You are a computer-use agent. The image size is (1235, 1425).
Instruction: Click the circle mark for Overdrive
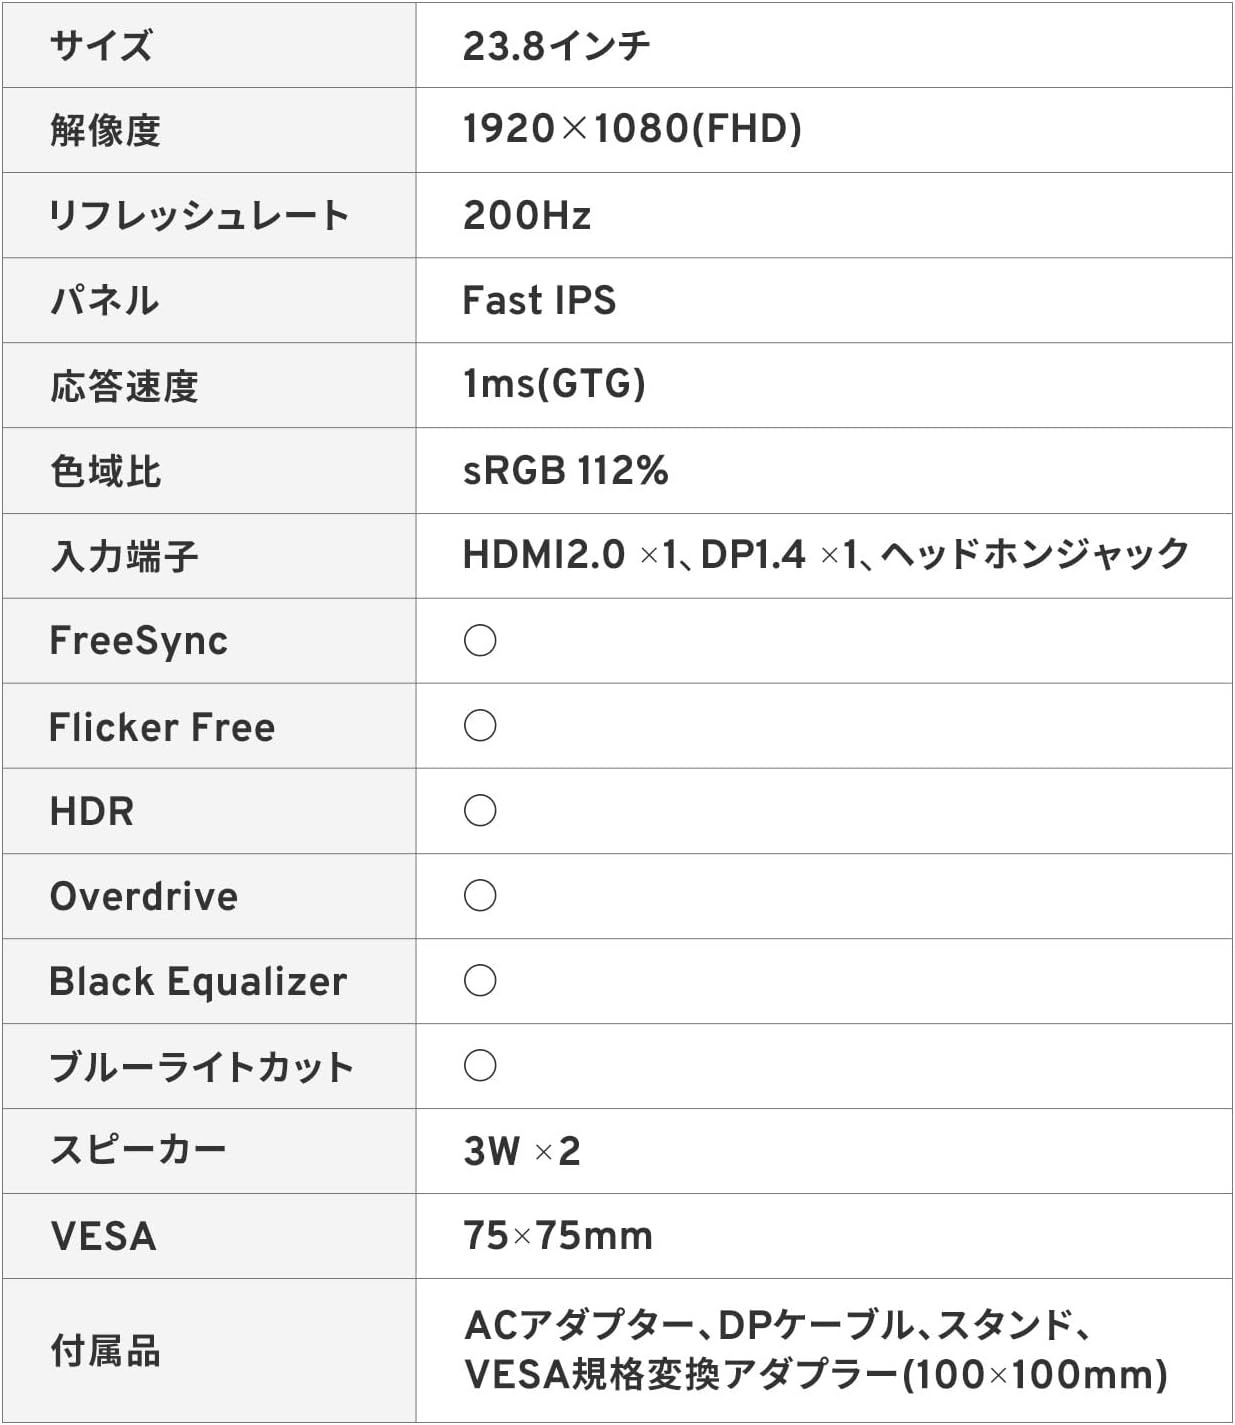(x=480, y=895)
